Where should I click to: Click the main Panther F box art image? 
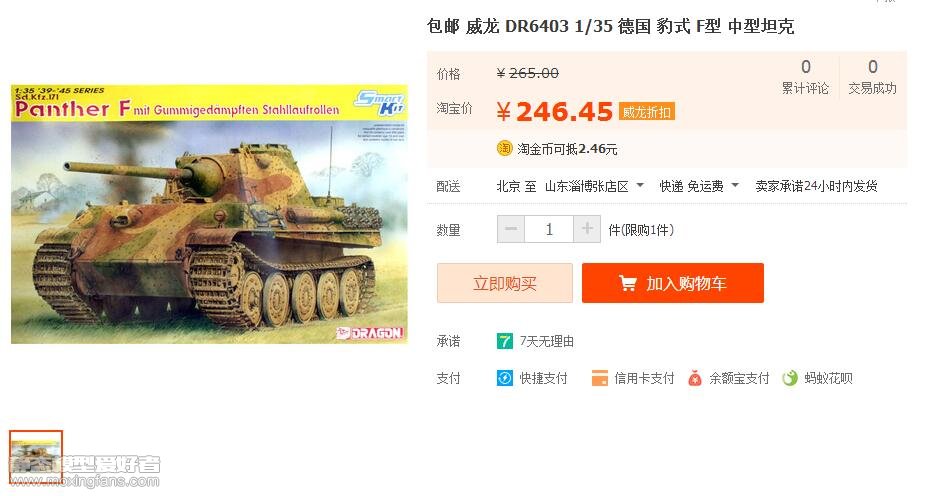210,214
